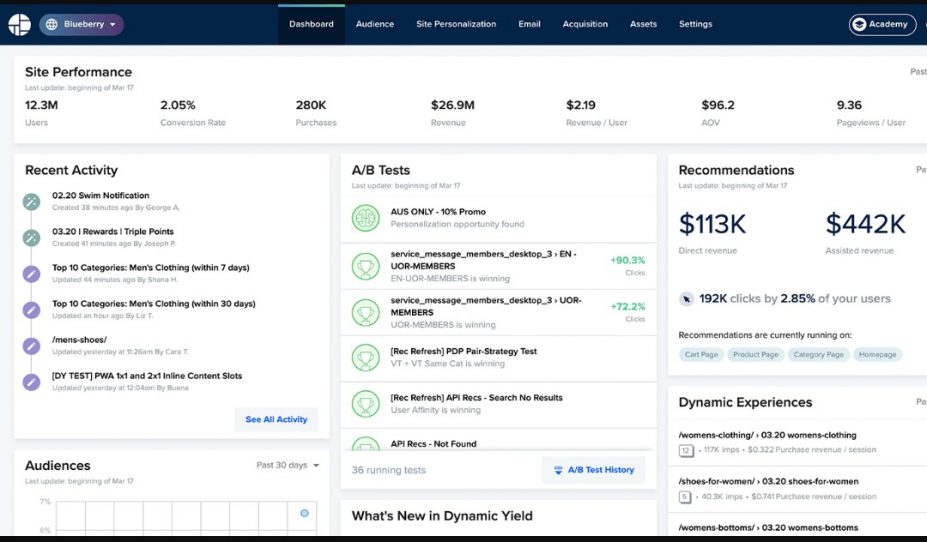This screenshot has height=542, width=927.
Task: Select the Homepage recommendation tag
Action: point(877,355)
